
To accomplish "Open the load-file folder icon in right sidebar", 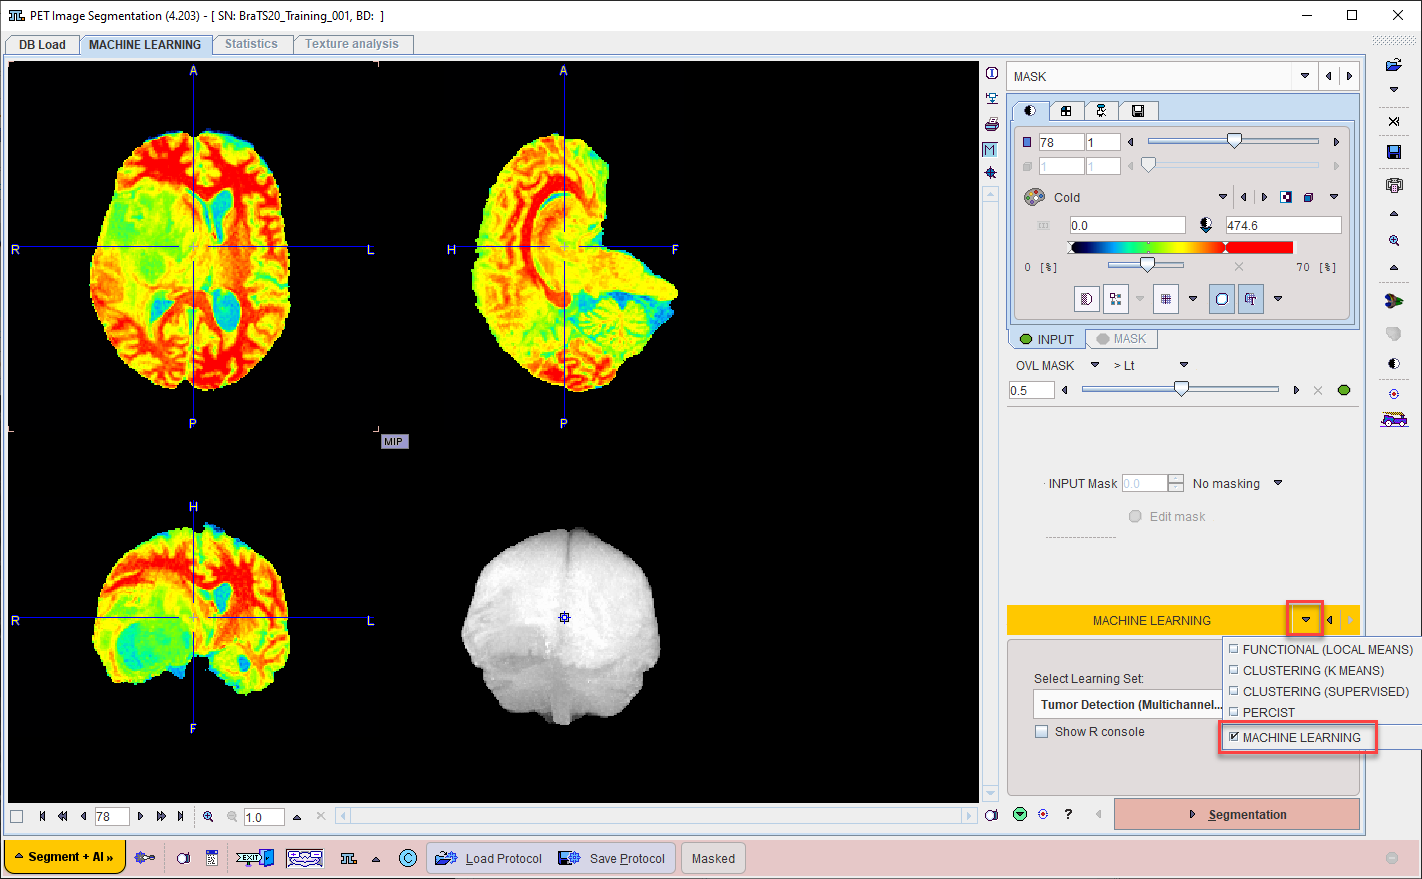I will point(1394,65).
